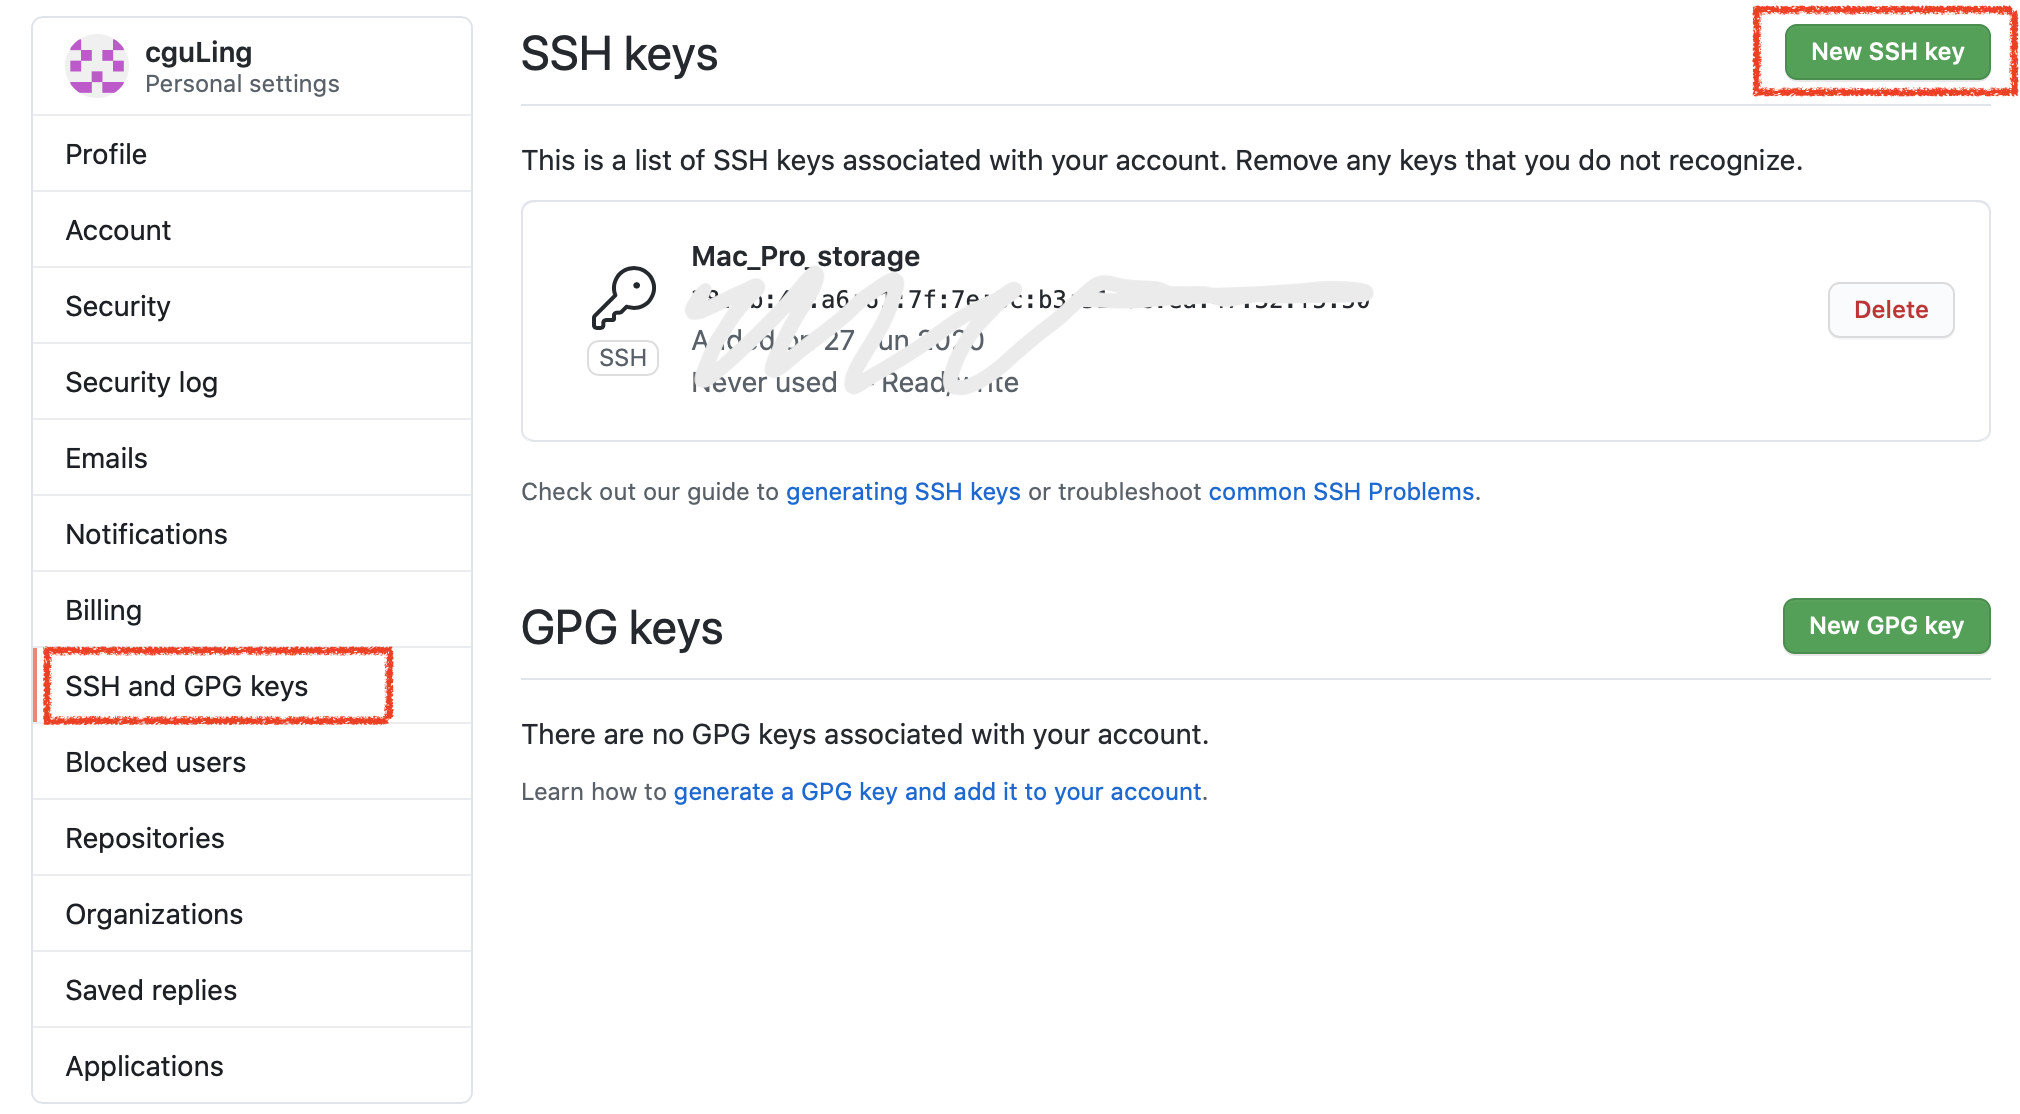The width and height of the screenshot is (2020, 1114).
Task: Open the Profile settings page
Action: click(x=252, y=154)
